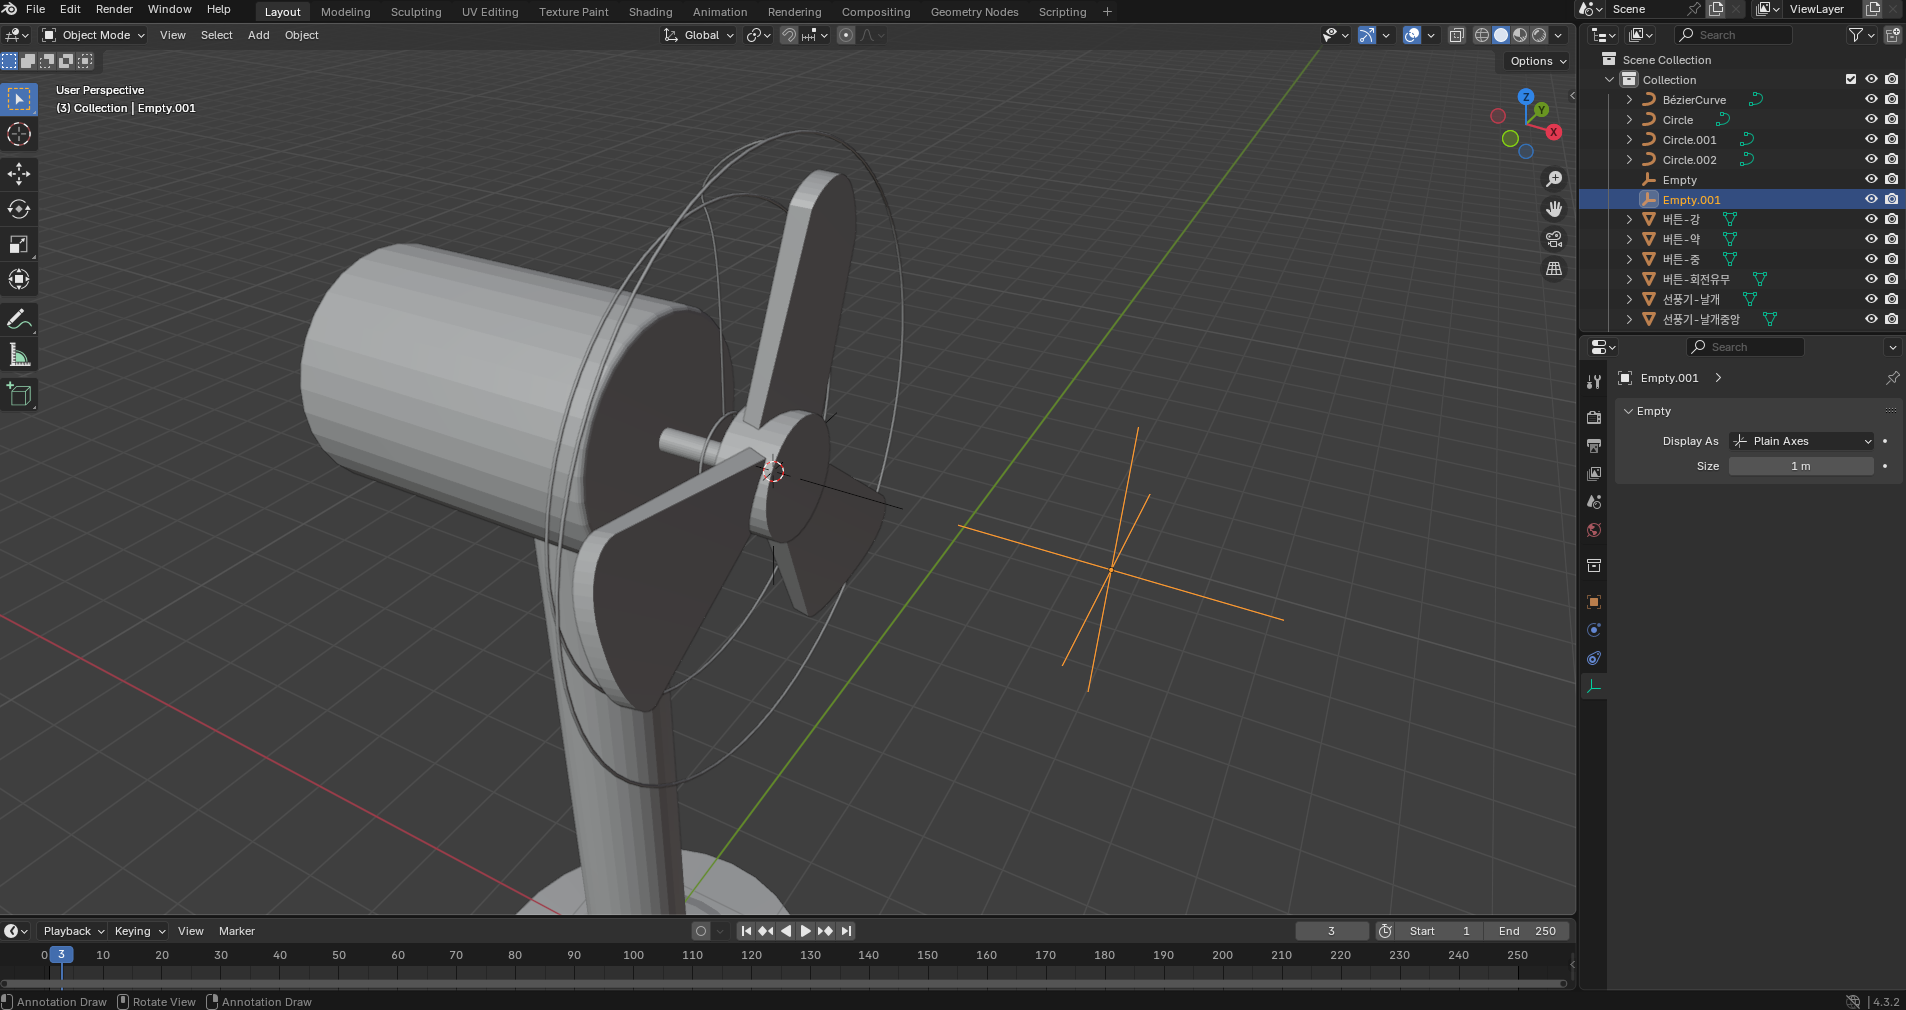1906x1010 pixels.
Task: Open the Keying popover
Action: point(138,931)
